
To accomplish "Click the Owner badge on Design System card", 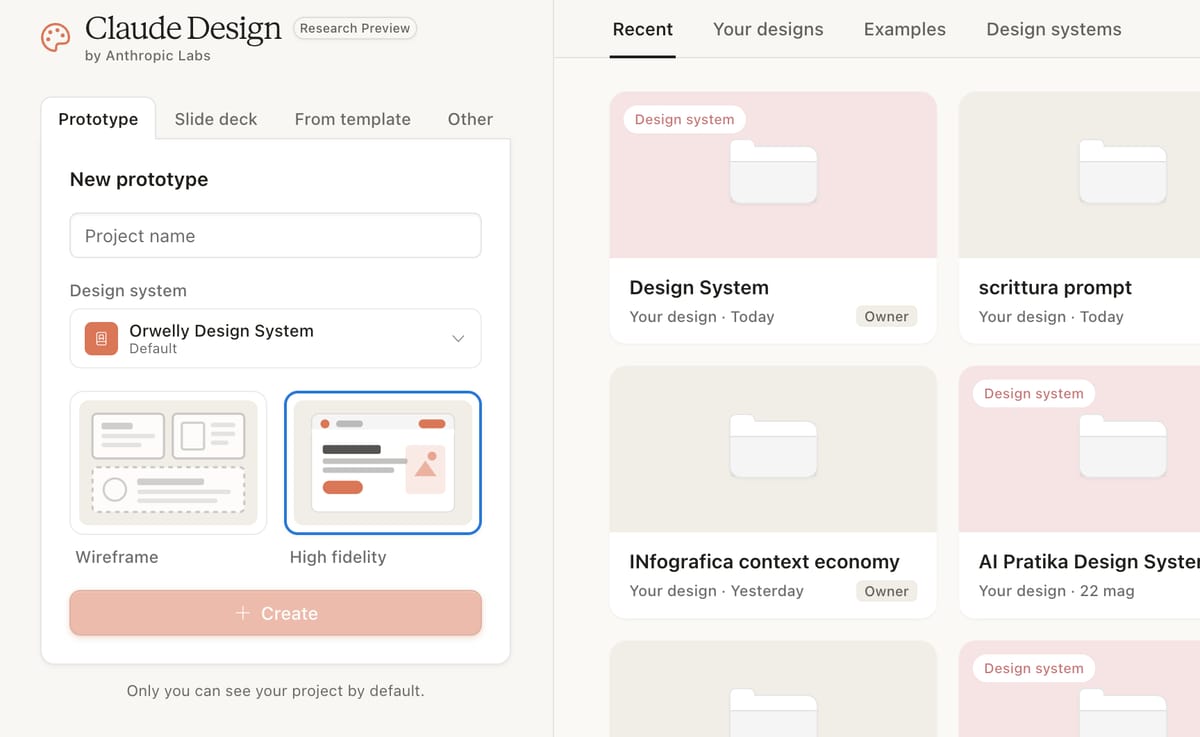I will [887, 316].
